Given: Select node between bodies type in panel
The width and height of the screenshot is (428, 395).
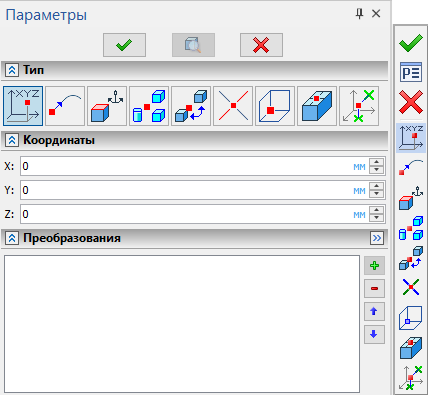Looking at the screenshot, I should coord(149,106).
